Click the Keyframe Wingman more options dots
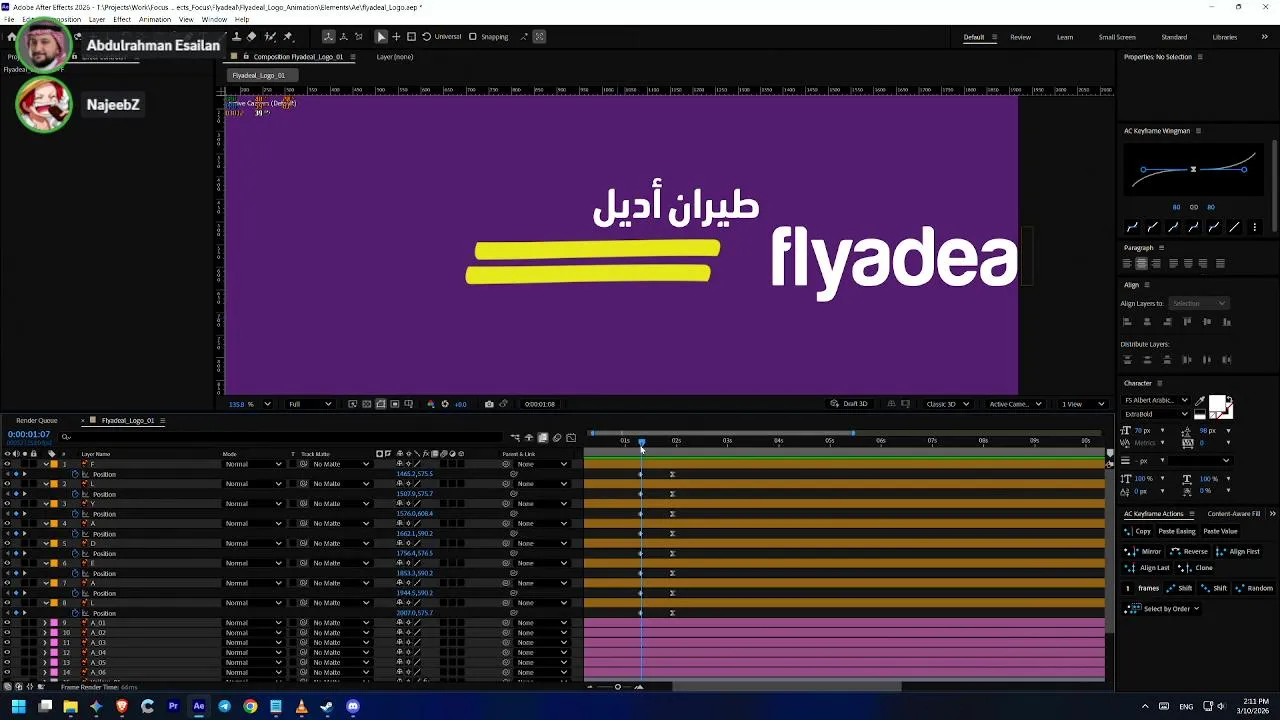Screen dimensions: 1280x720 pyautogui.click(x=1255, y=227)
